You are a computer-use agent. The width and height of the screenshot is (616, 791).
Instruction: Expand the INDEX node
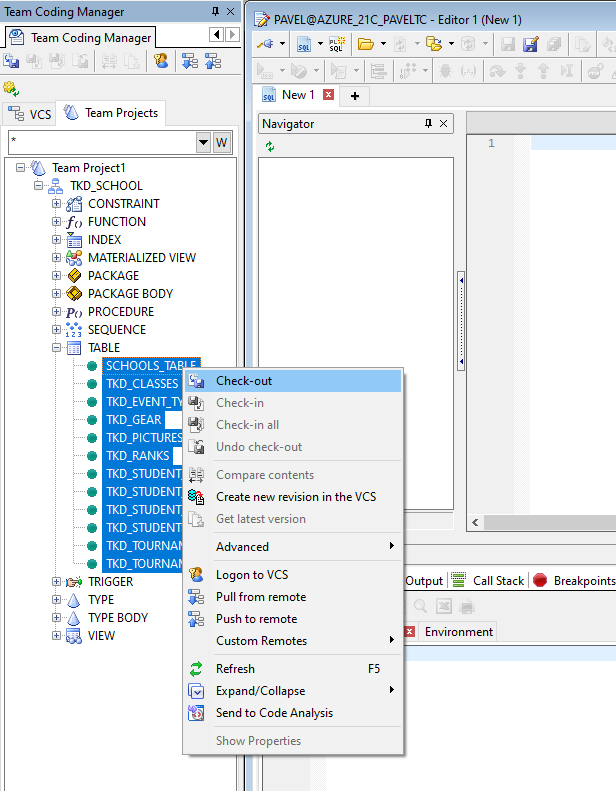pyautogui.click(x=57, y=240)
